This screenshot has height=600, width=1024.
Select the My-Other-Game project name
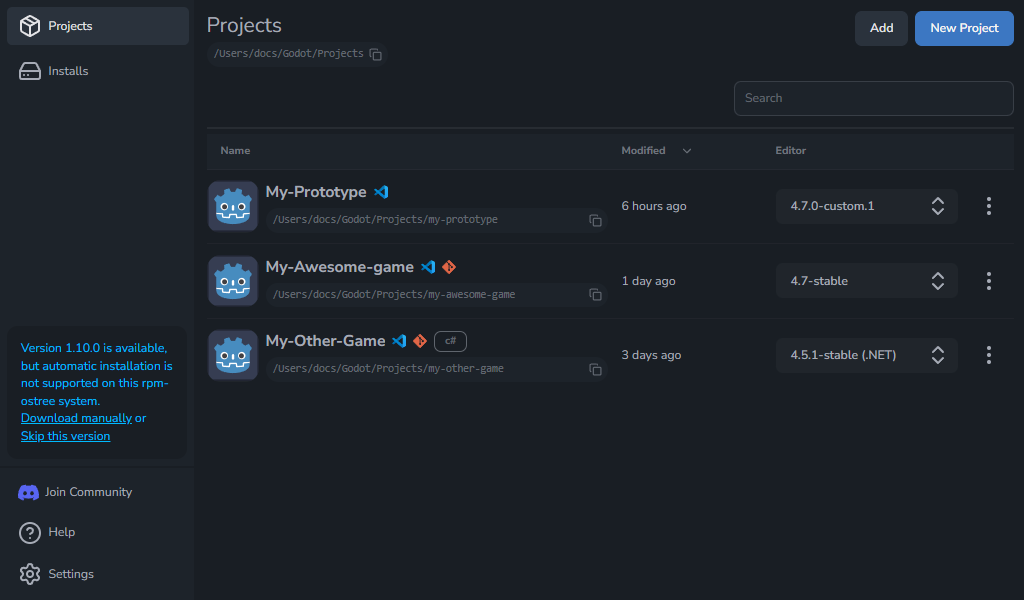[x=325, y=341]
